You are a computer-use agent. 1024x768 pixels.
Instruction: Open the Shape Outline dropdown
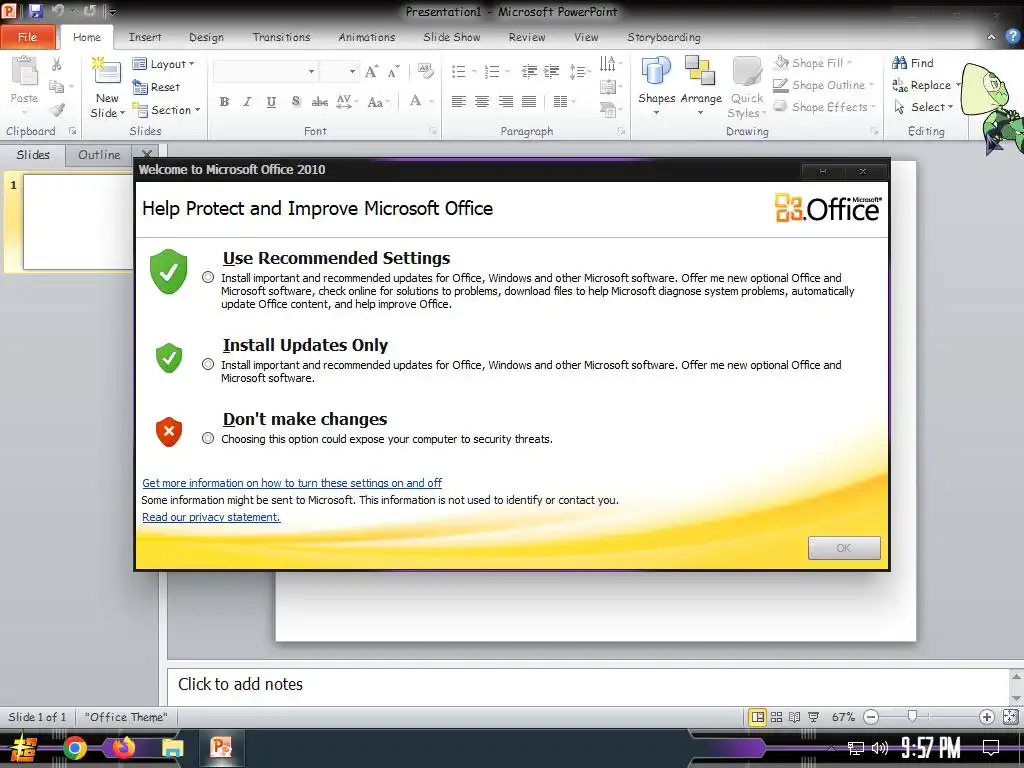click(823, 85)
